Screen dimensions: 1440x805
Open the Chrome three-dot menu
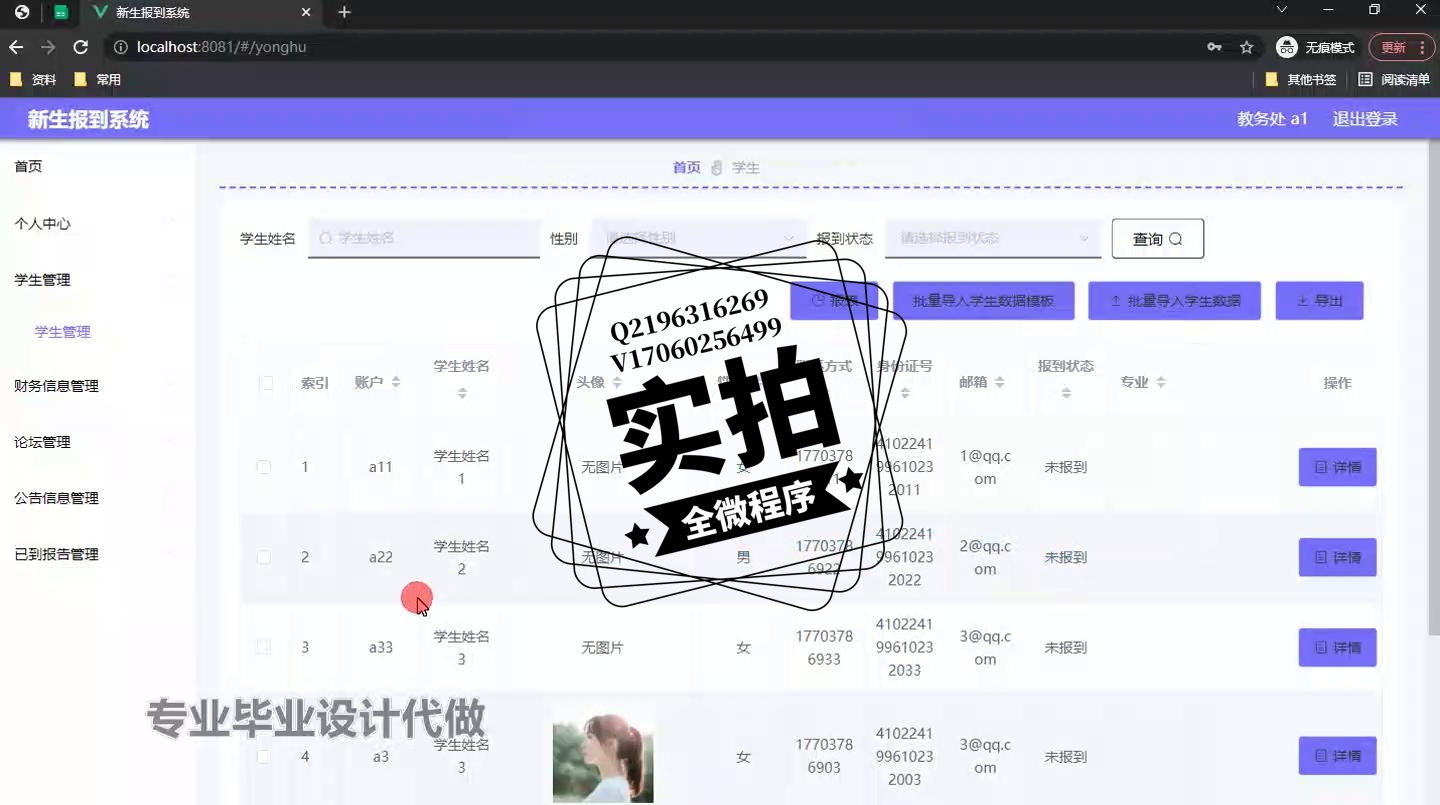[x=1422, y=47]
